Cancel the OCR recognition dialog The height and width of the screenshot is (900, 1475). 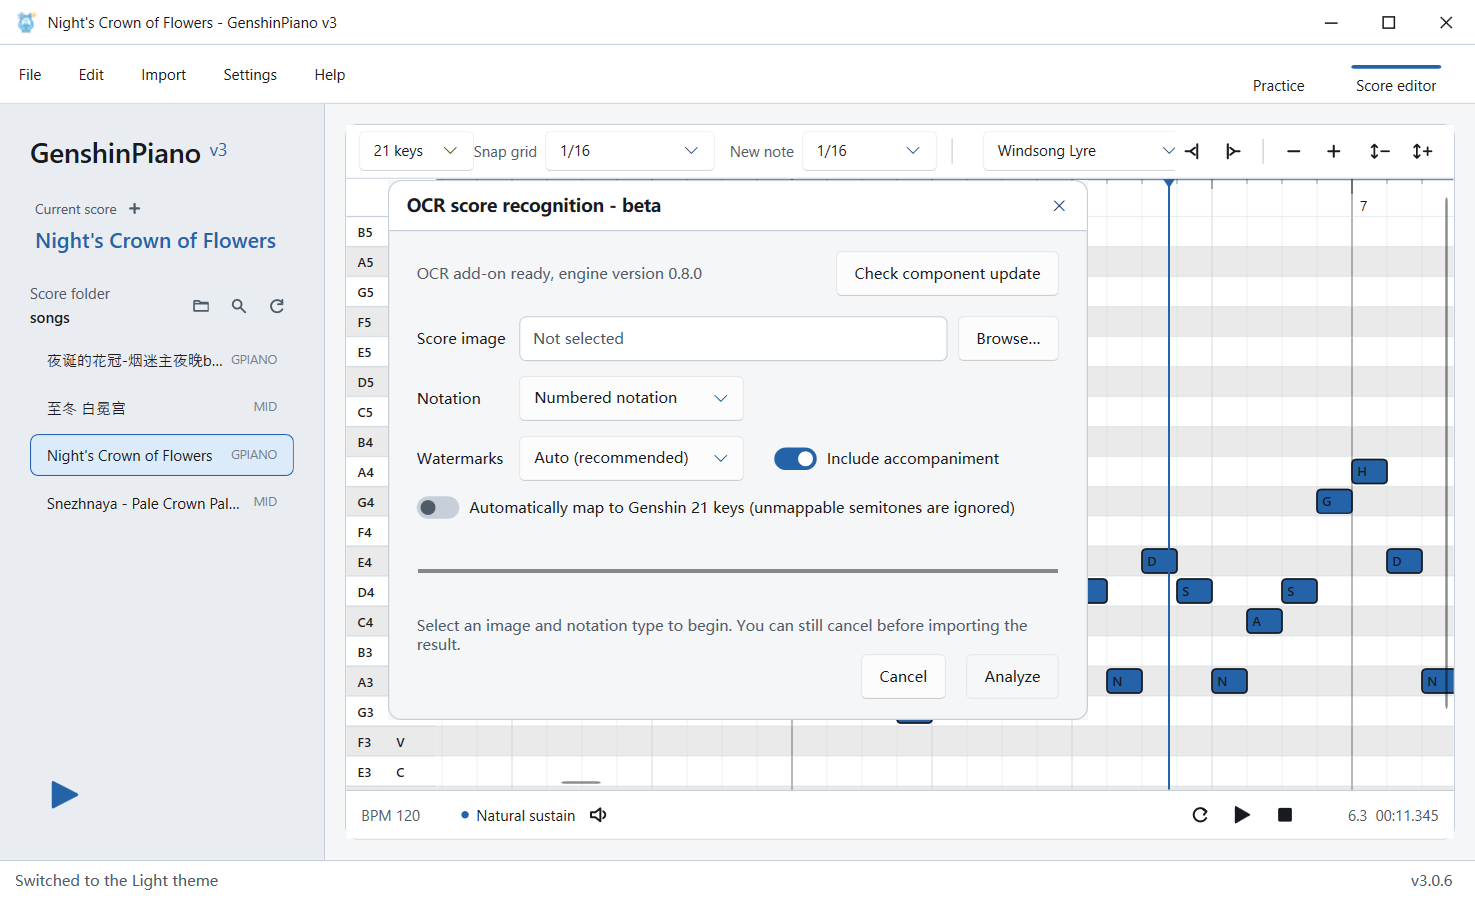coord(903,677)
